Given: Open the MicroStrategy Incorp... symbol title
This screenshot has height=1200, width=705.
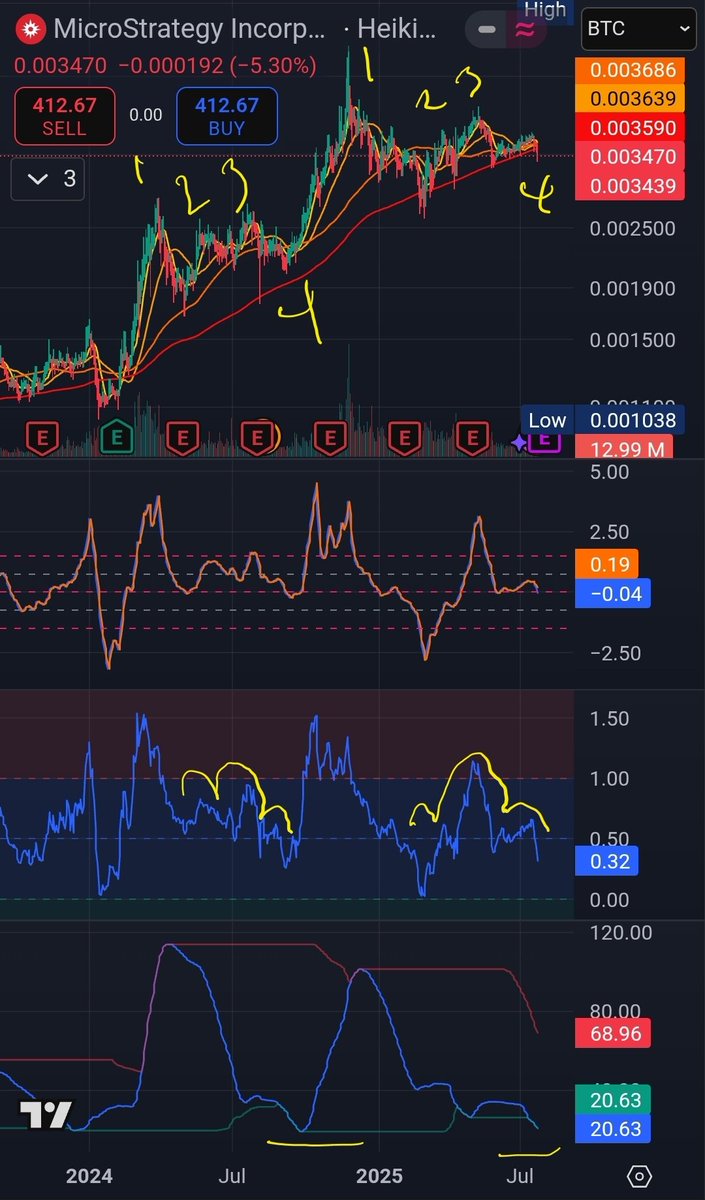Looking at the screenshot, I should [189, 29].
